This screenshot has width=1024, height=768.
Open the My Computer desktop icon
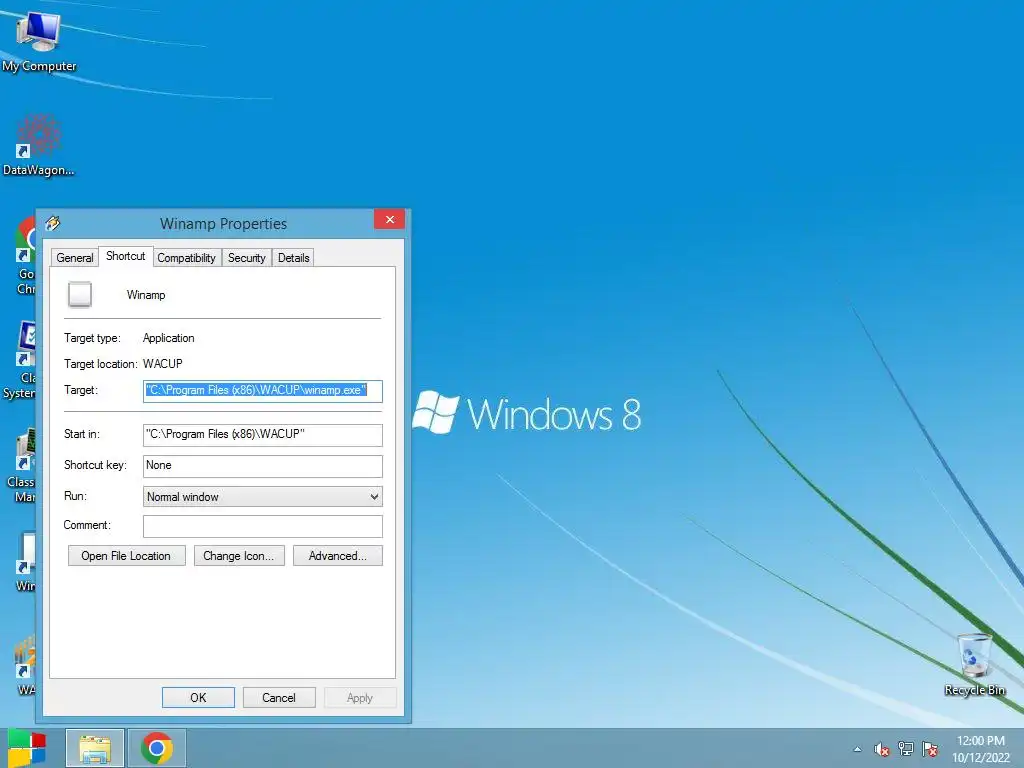coord(39,40)
